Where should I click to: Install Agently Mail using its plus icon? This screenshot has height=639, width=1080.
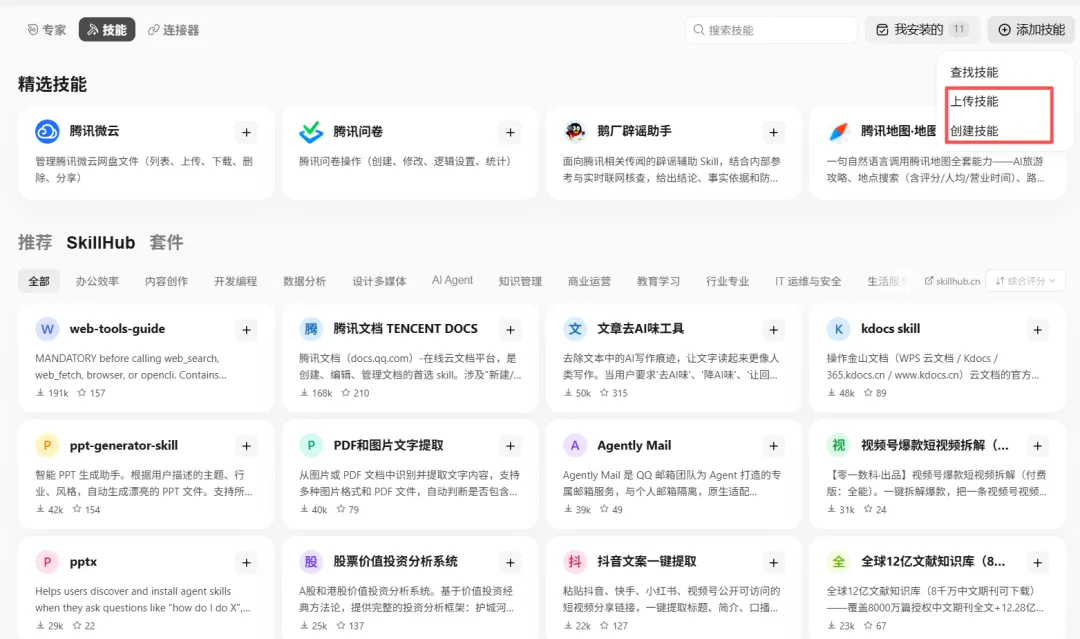773,446
